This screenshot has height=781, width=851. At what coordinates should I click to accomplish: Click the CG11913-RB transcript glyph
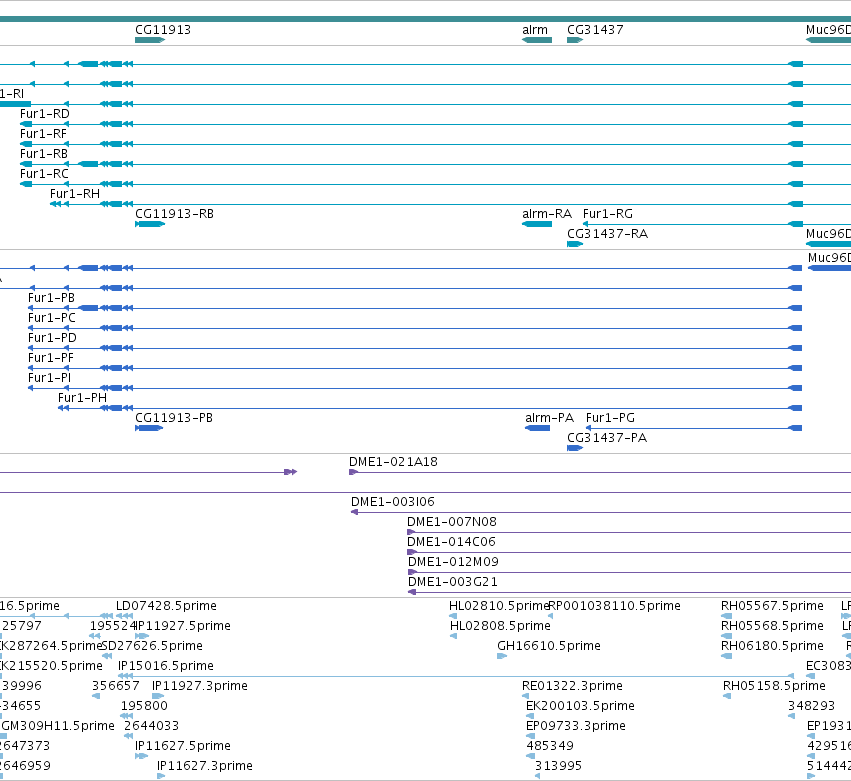point(150,224)
